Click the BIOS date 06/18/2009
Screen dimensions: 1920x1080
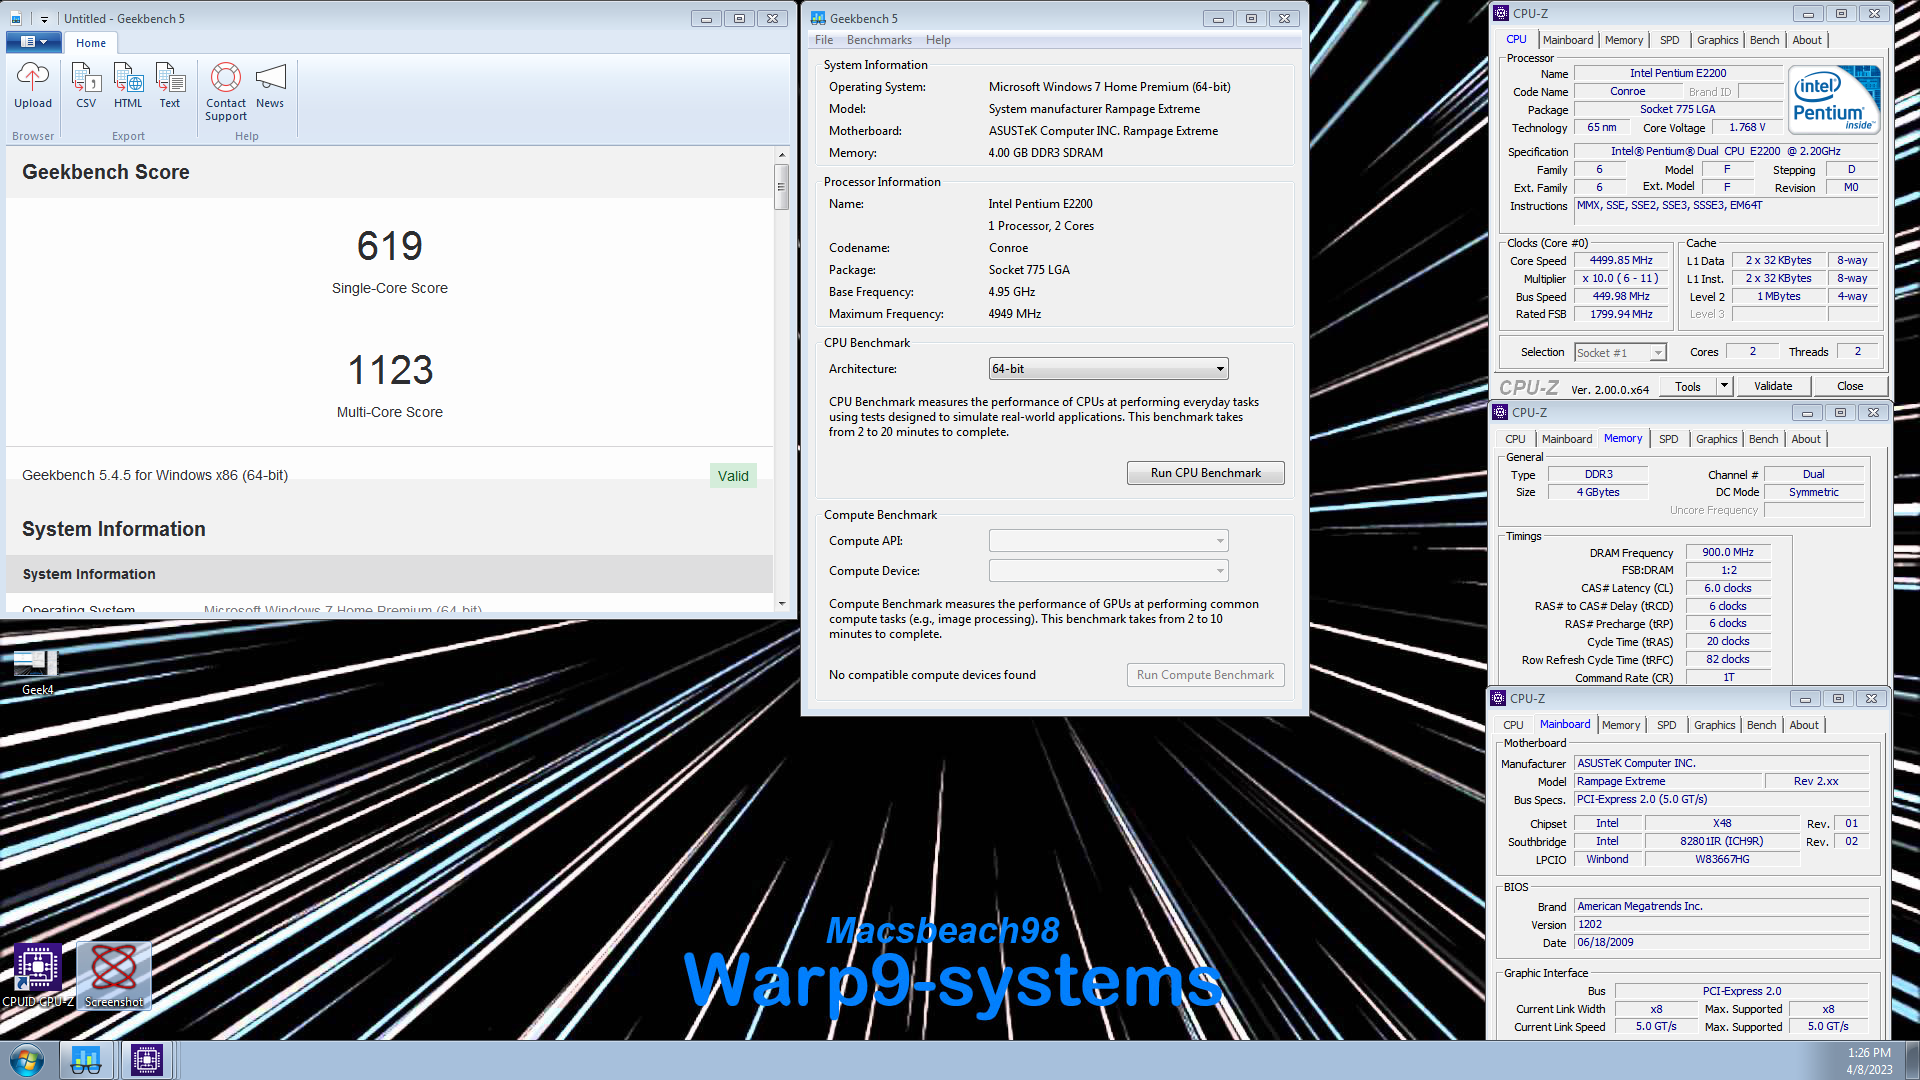tap(1721, 942)
